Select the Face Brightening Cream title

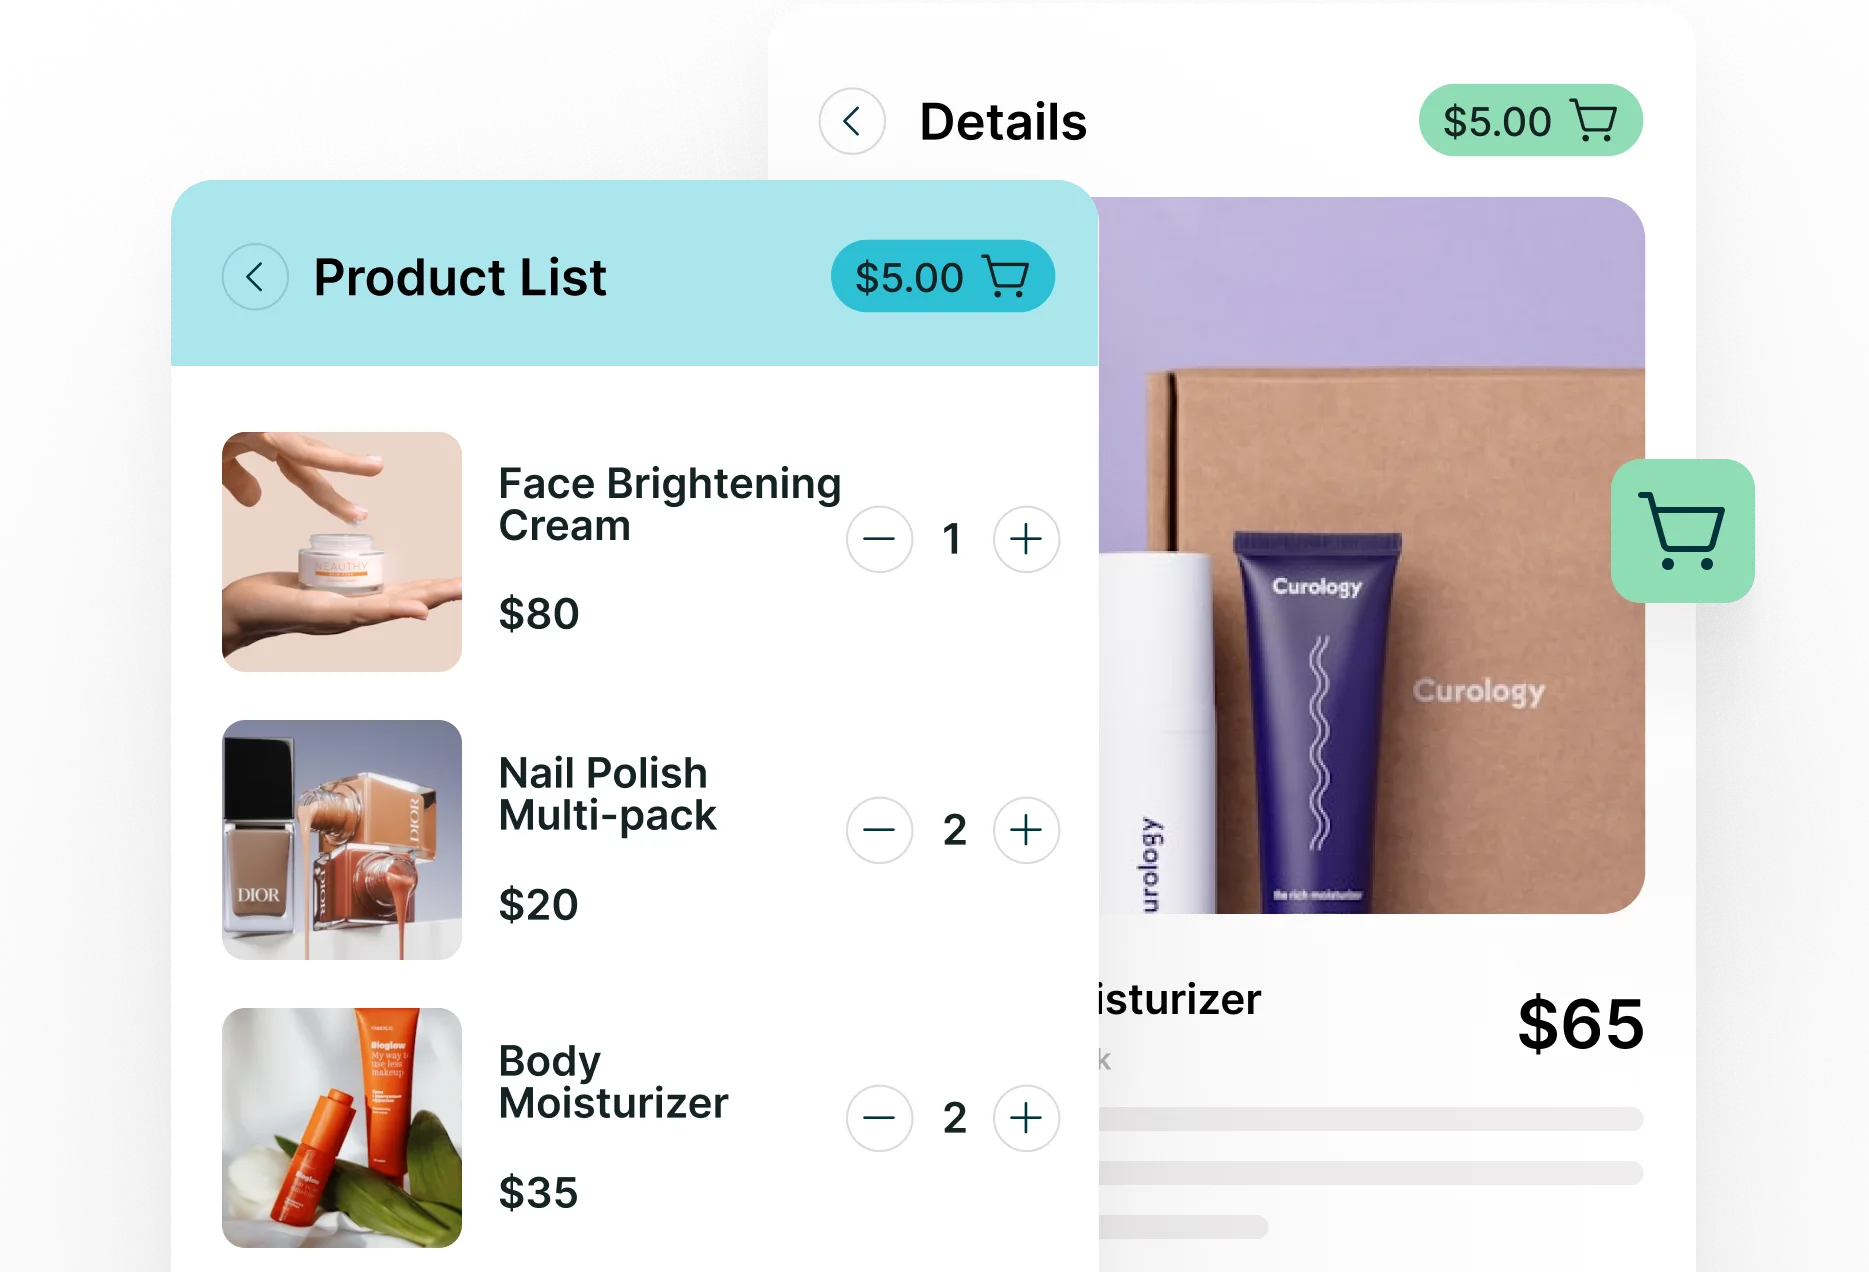point(669,505)
